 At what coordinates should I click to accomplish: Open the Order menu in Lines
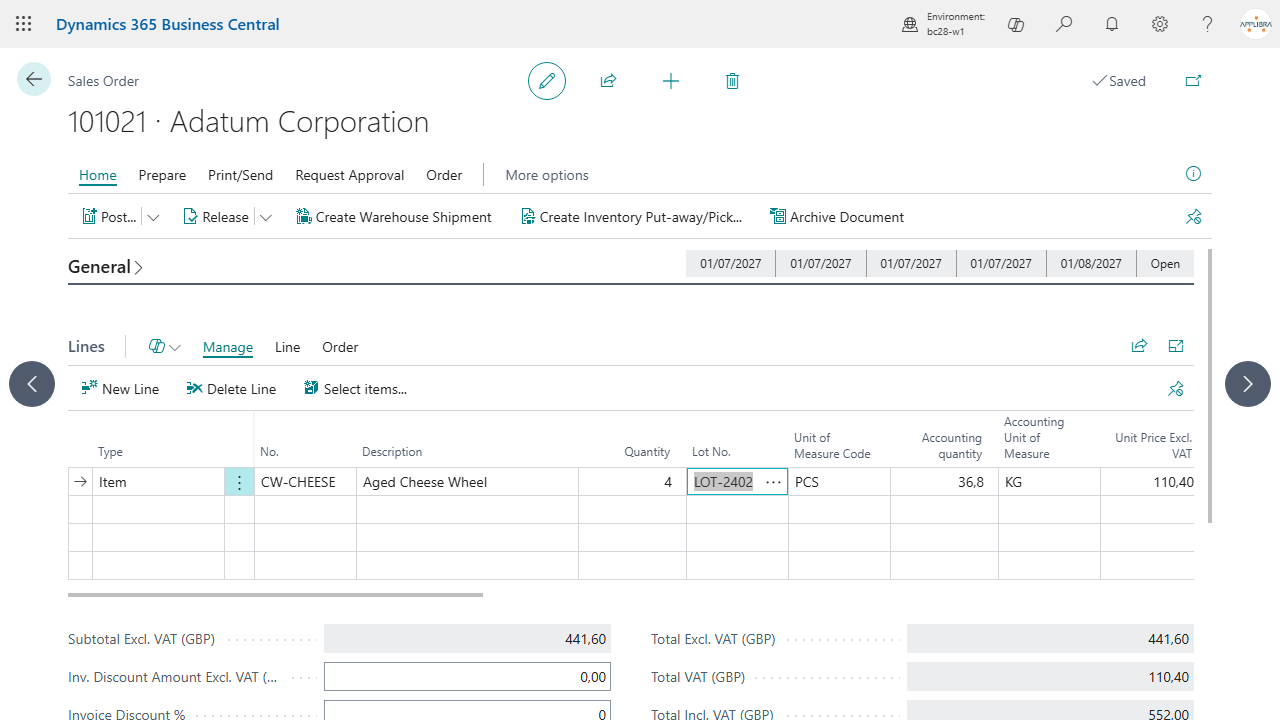(340, 347)
